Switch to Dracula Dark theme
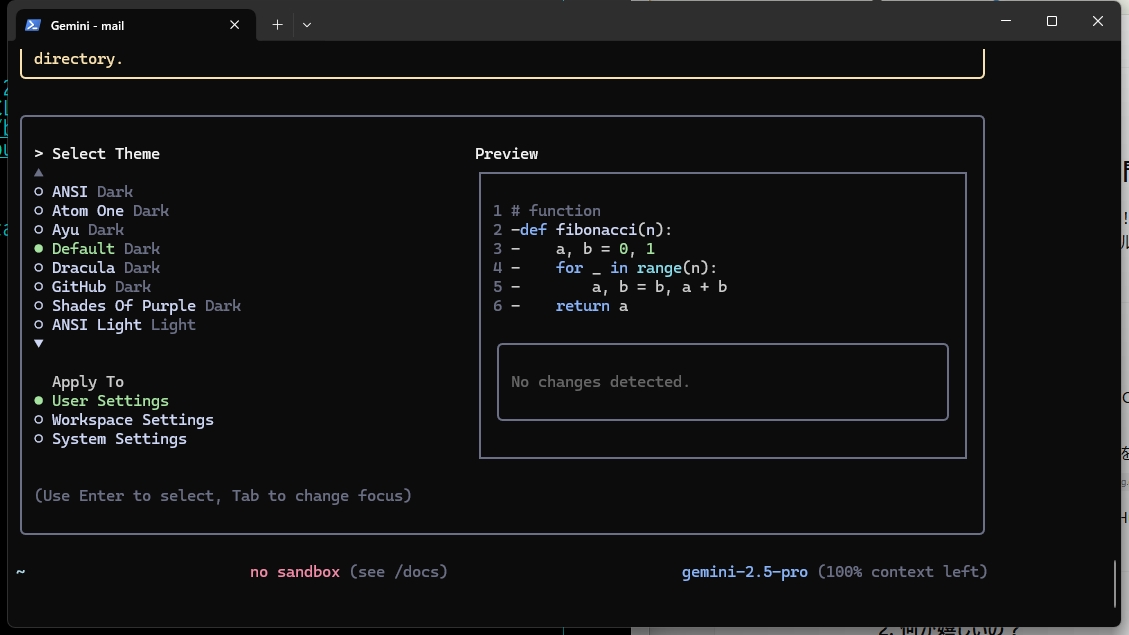The width and height of the screenshot is (1129, 635). (x=105, y=268)
